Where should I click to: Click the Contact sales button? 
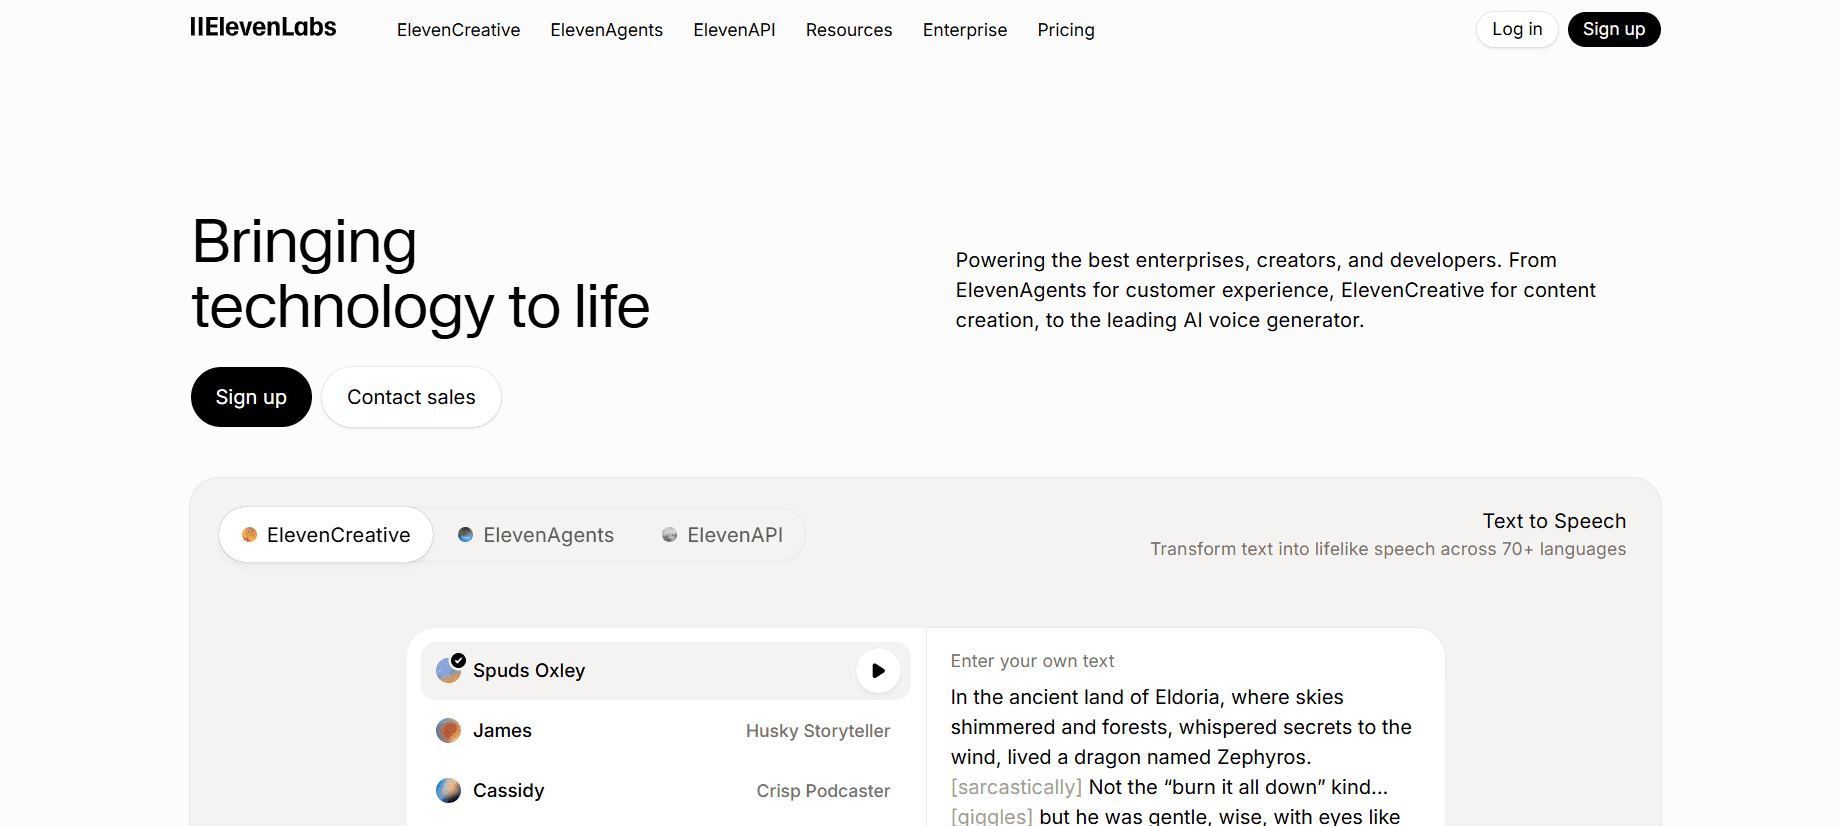click(411, 397)
